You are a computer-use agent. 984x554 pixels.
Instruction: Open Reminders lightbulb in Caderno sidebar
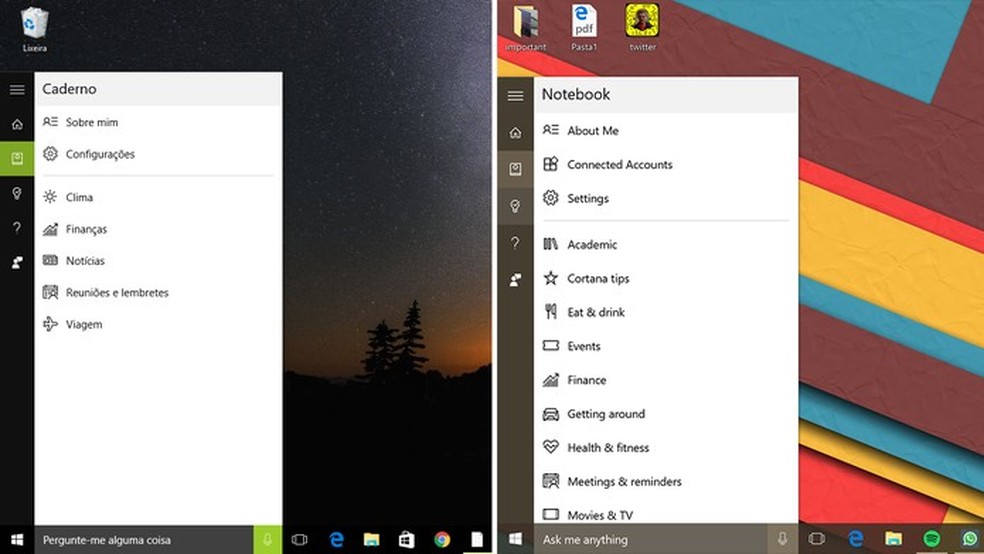17,193
